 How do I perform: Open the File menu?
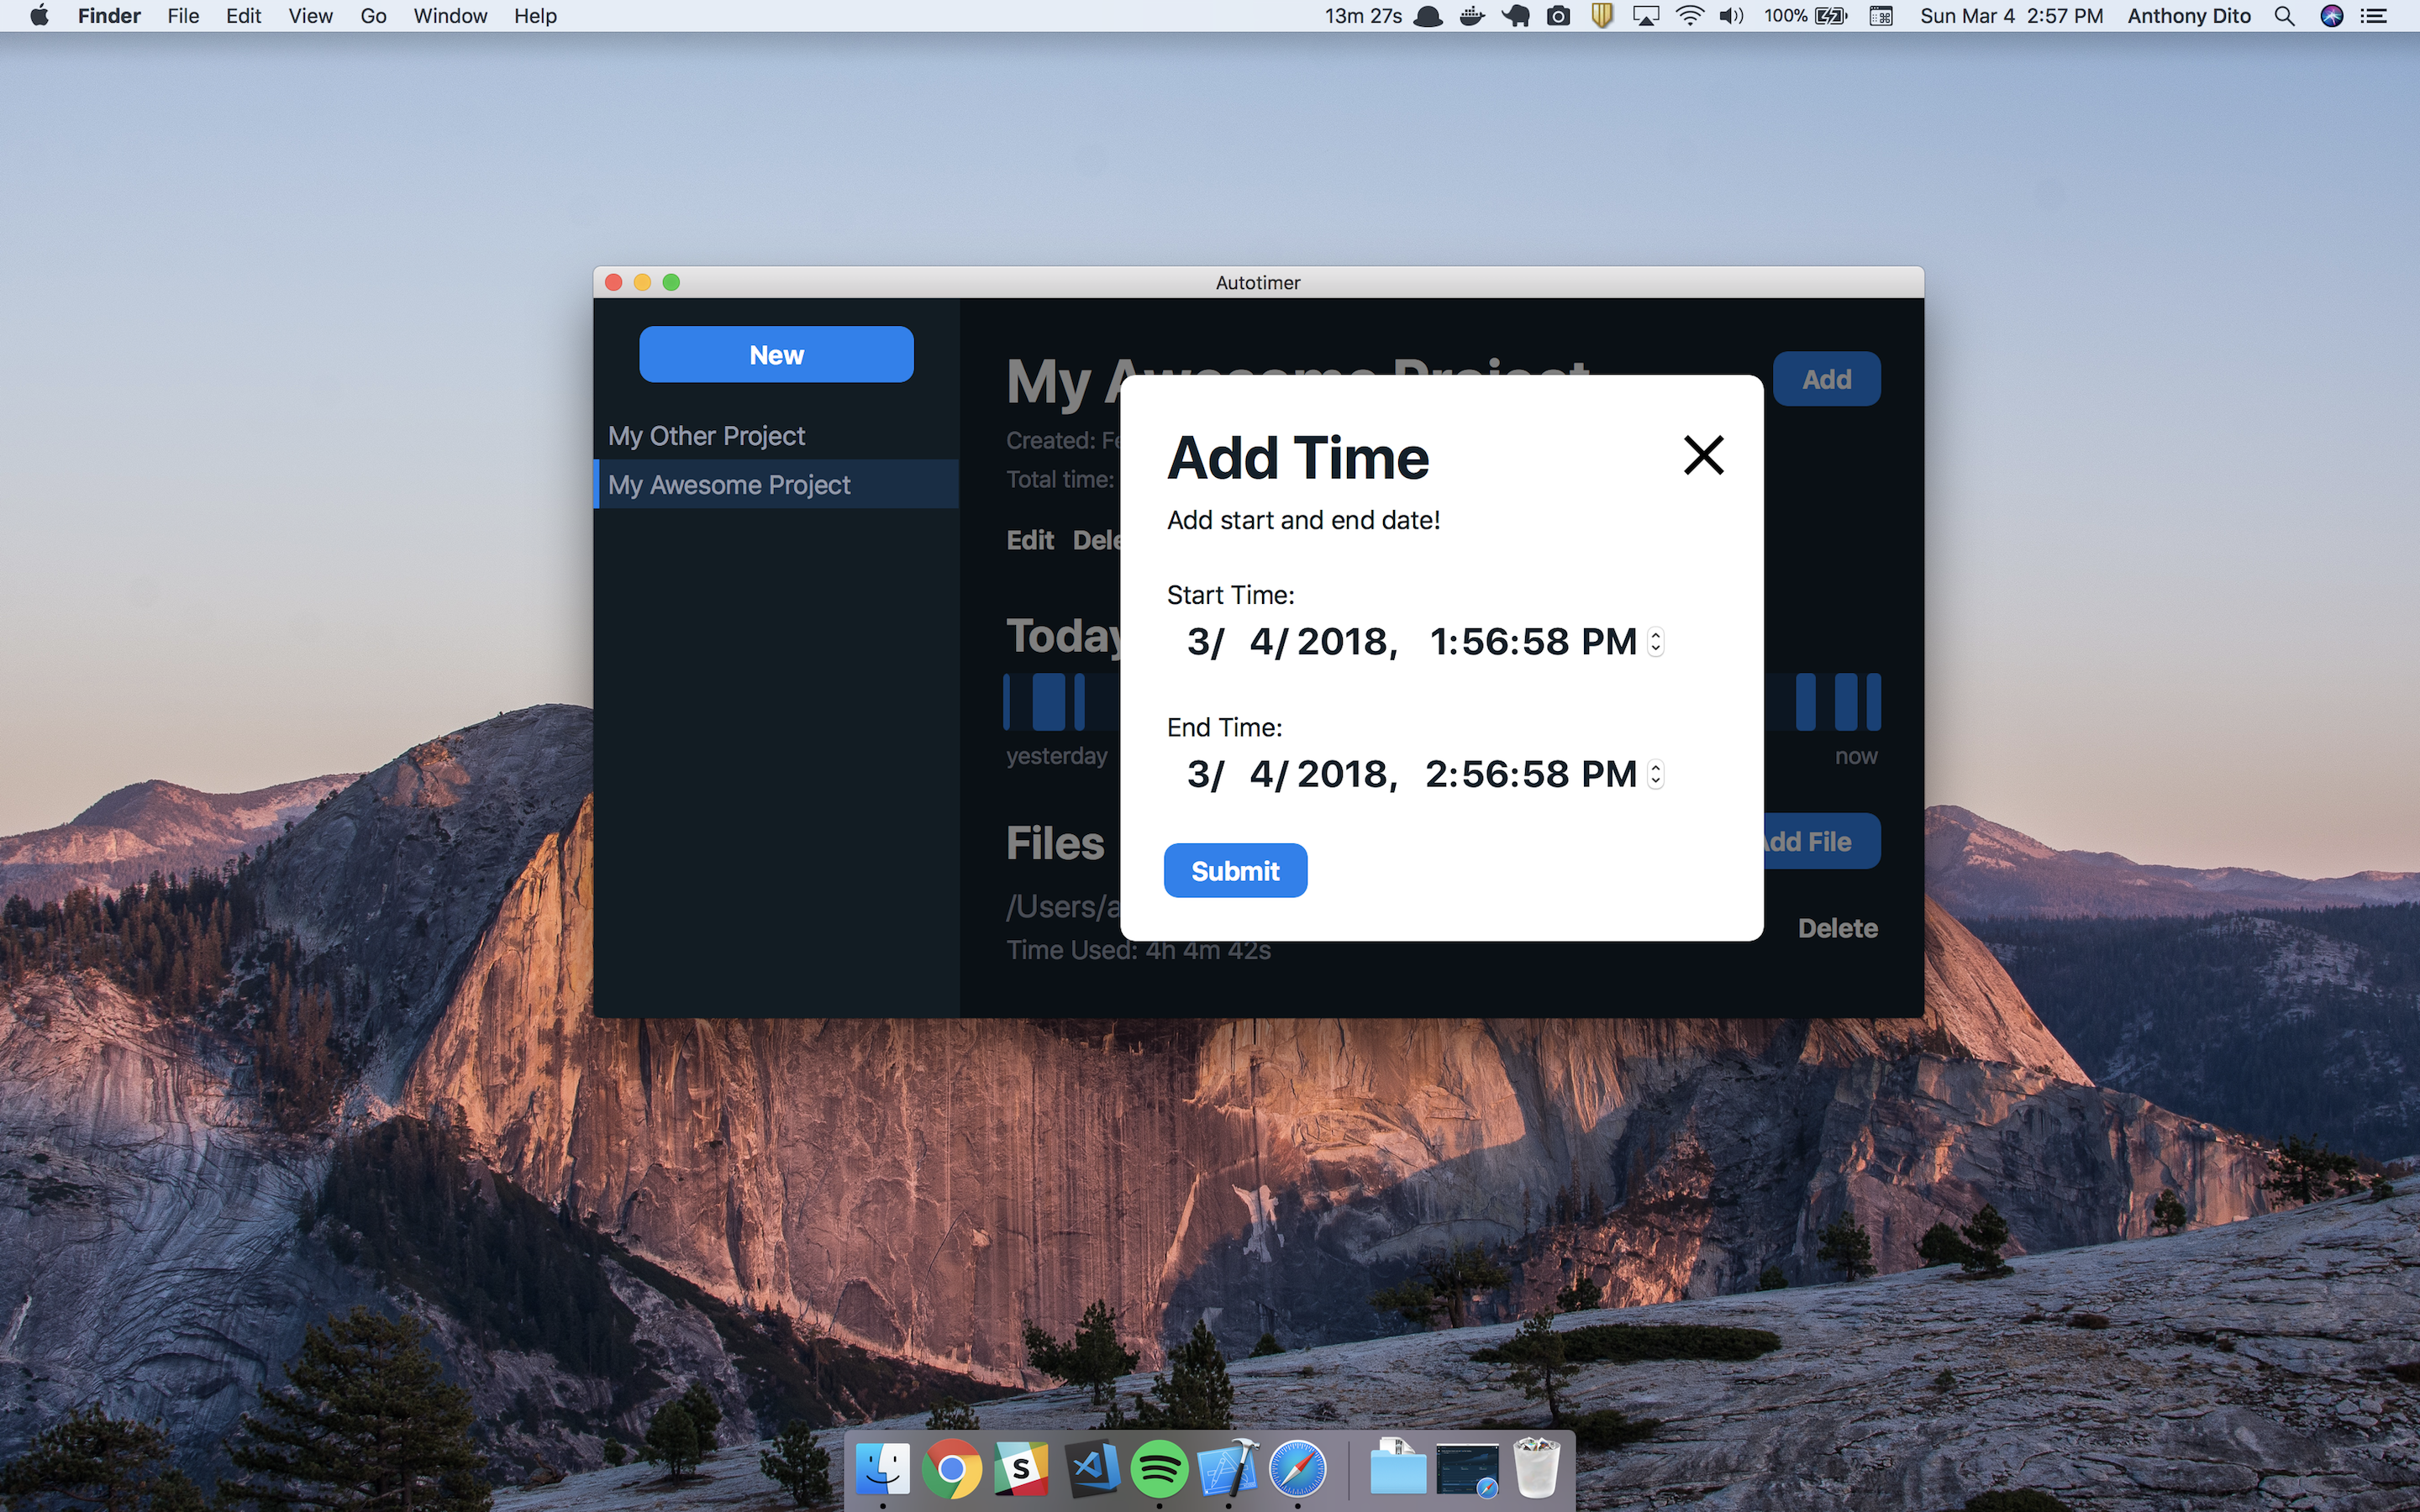[x=183, y=16]
